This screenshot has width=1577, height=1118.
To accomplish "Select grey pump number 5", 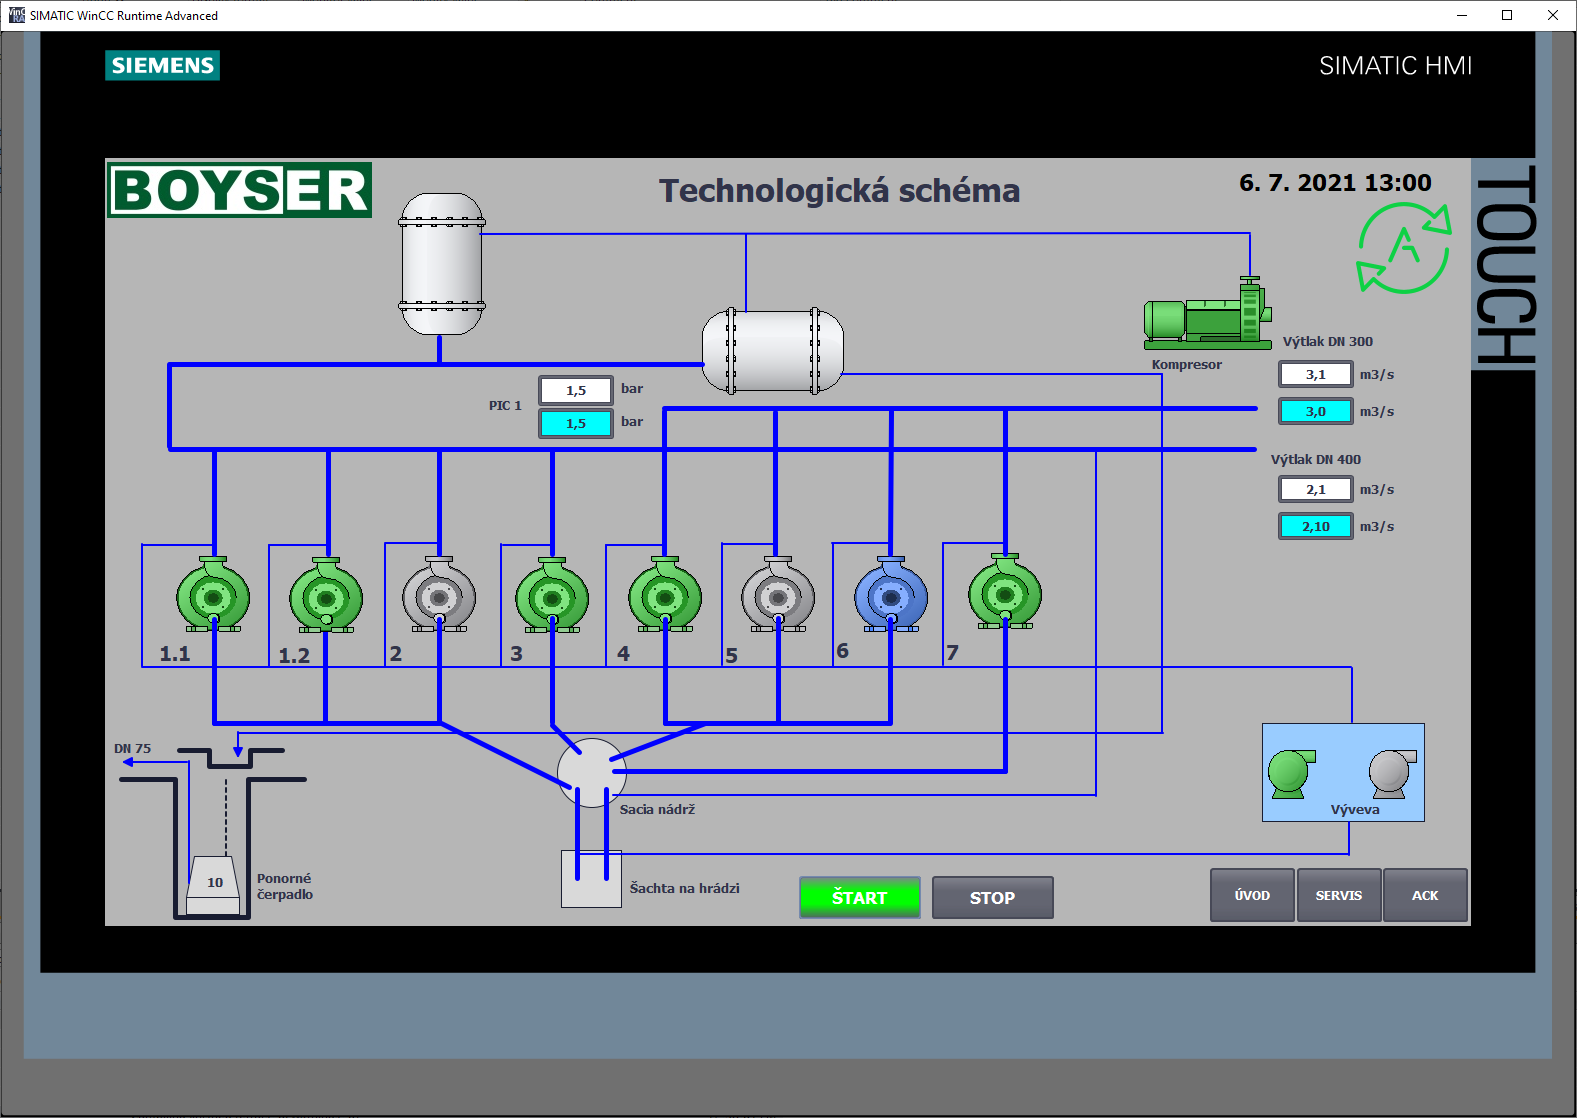I will point(778,595).
